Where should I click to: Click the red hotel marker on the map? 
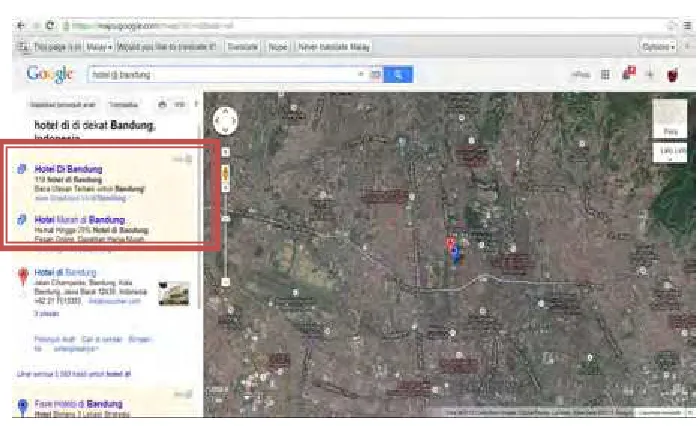(450, 244)
